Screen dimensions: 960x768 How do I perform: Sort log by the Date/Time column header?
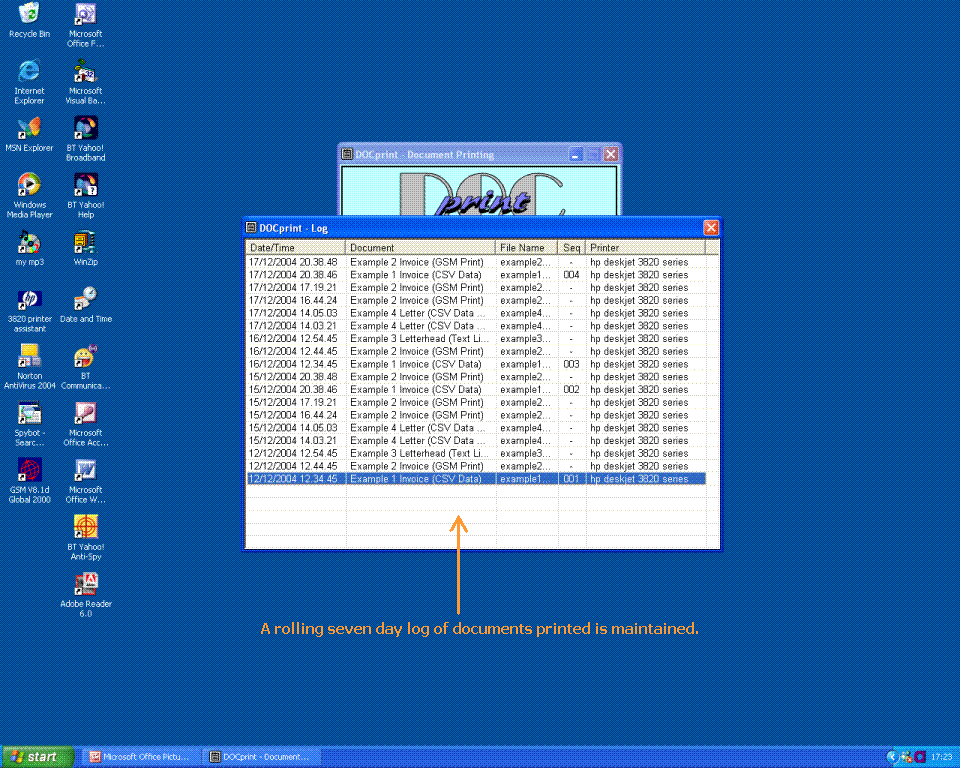pyautogui.click(x=296, y=247)
